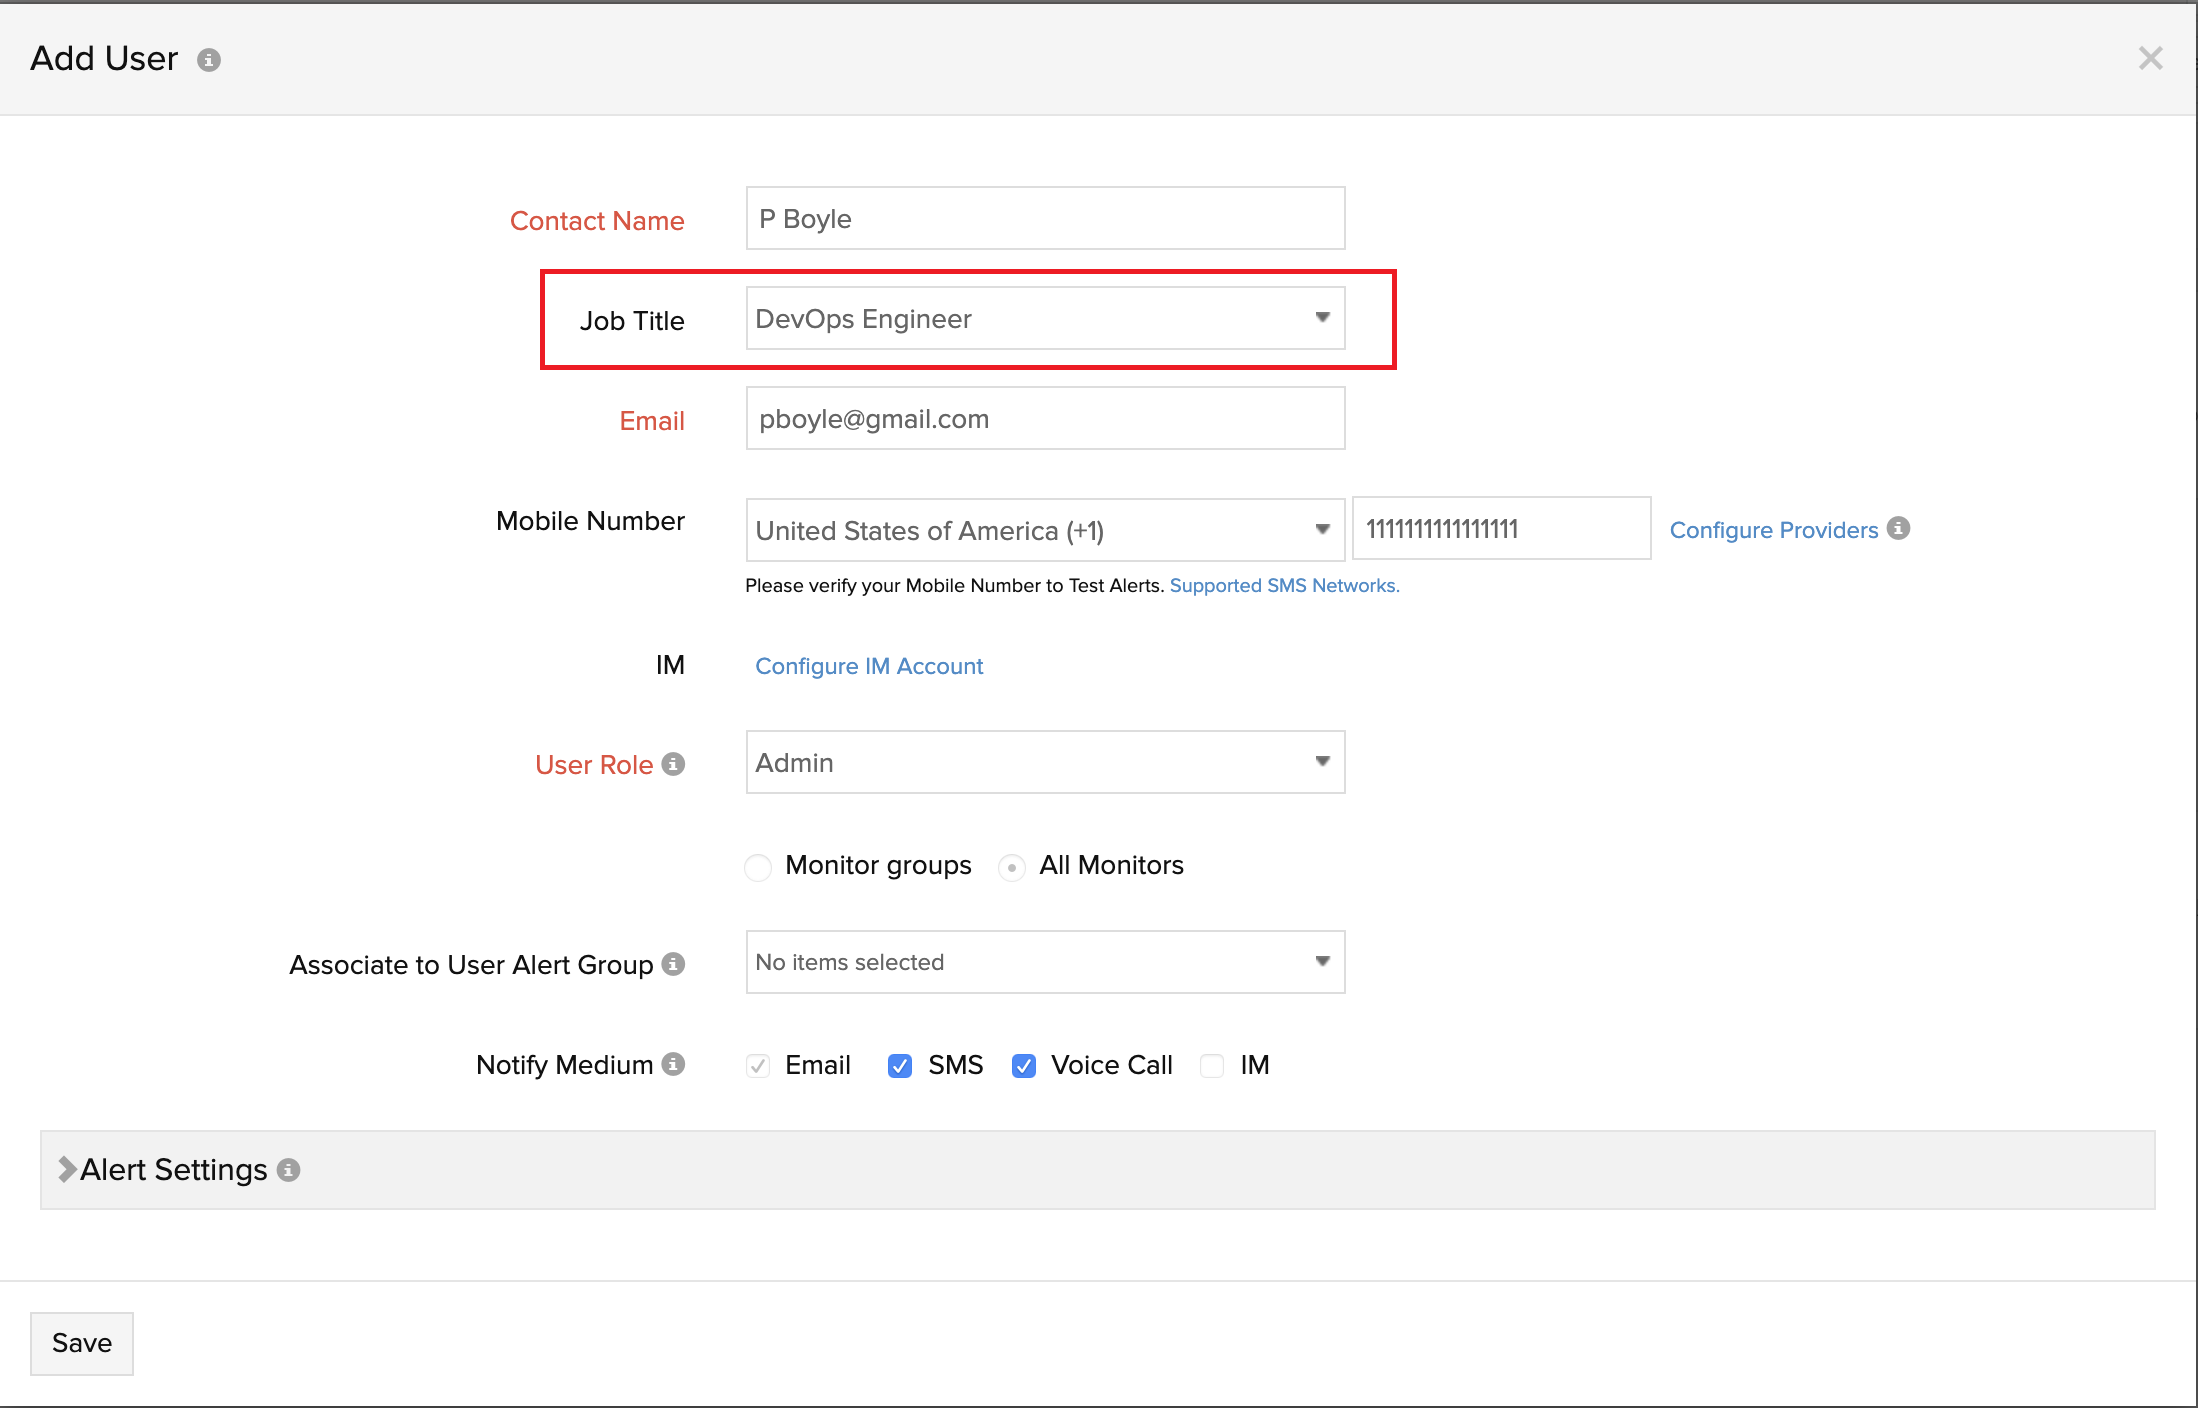
Task: Select Monitor groups radio button
Action: 758,867
